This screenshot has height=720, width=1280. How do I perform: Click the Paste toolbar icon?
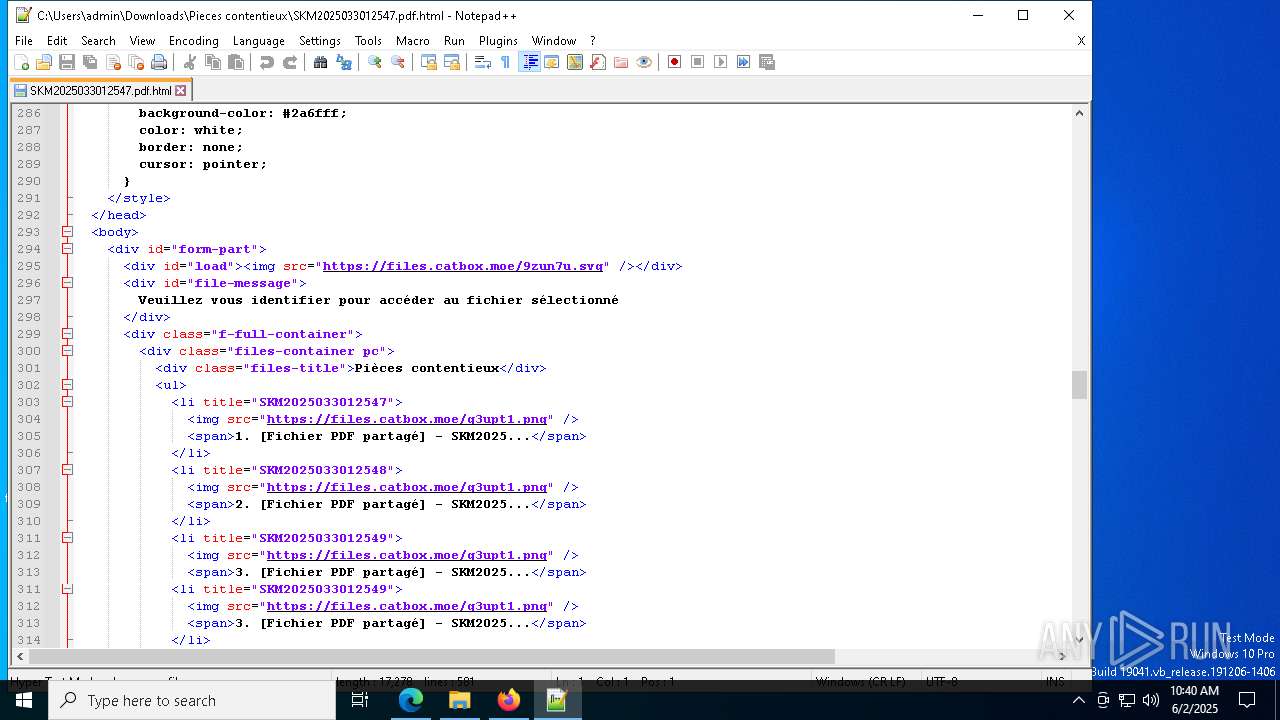click(236, 62)
